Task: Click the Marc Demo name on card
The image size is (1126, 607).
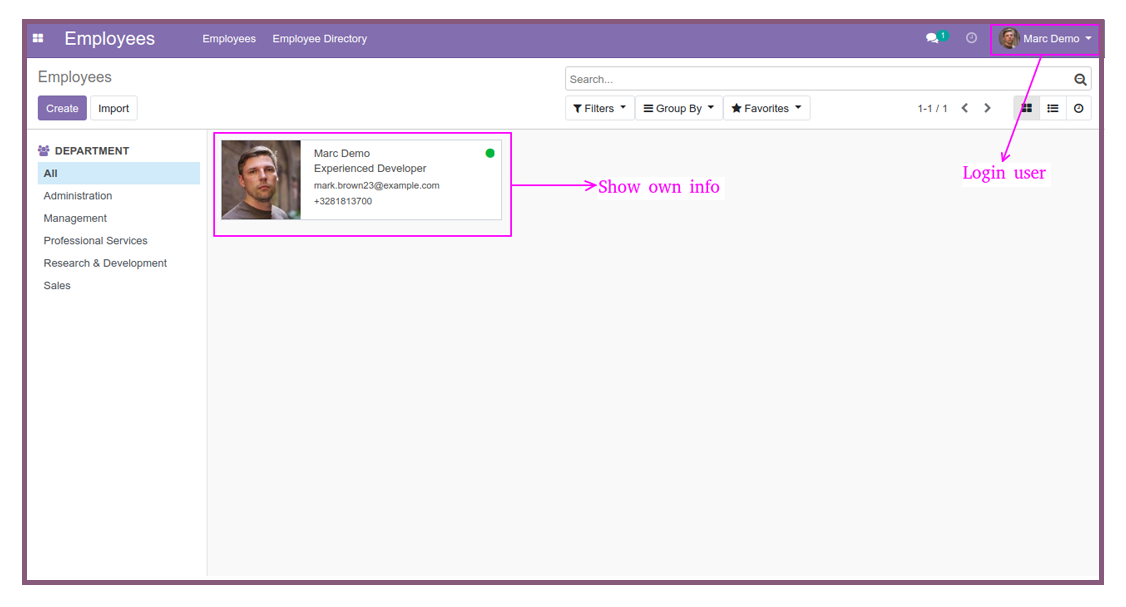Action: coord(342,153)
